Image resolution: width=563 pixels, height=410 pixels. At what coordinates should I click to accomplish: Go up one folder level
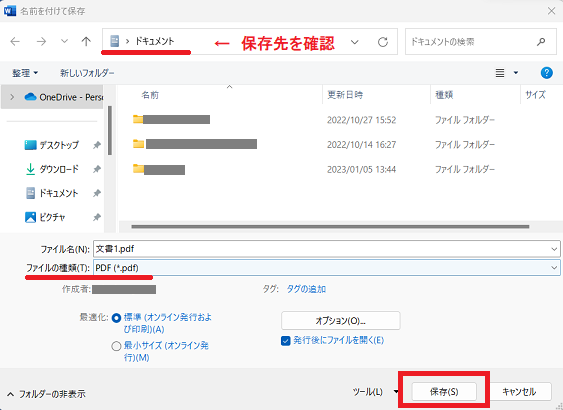pos(86,42)
